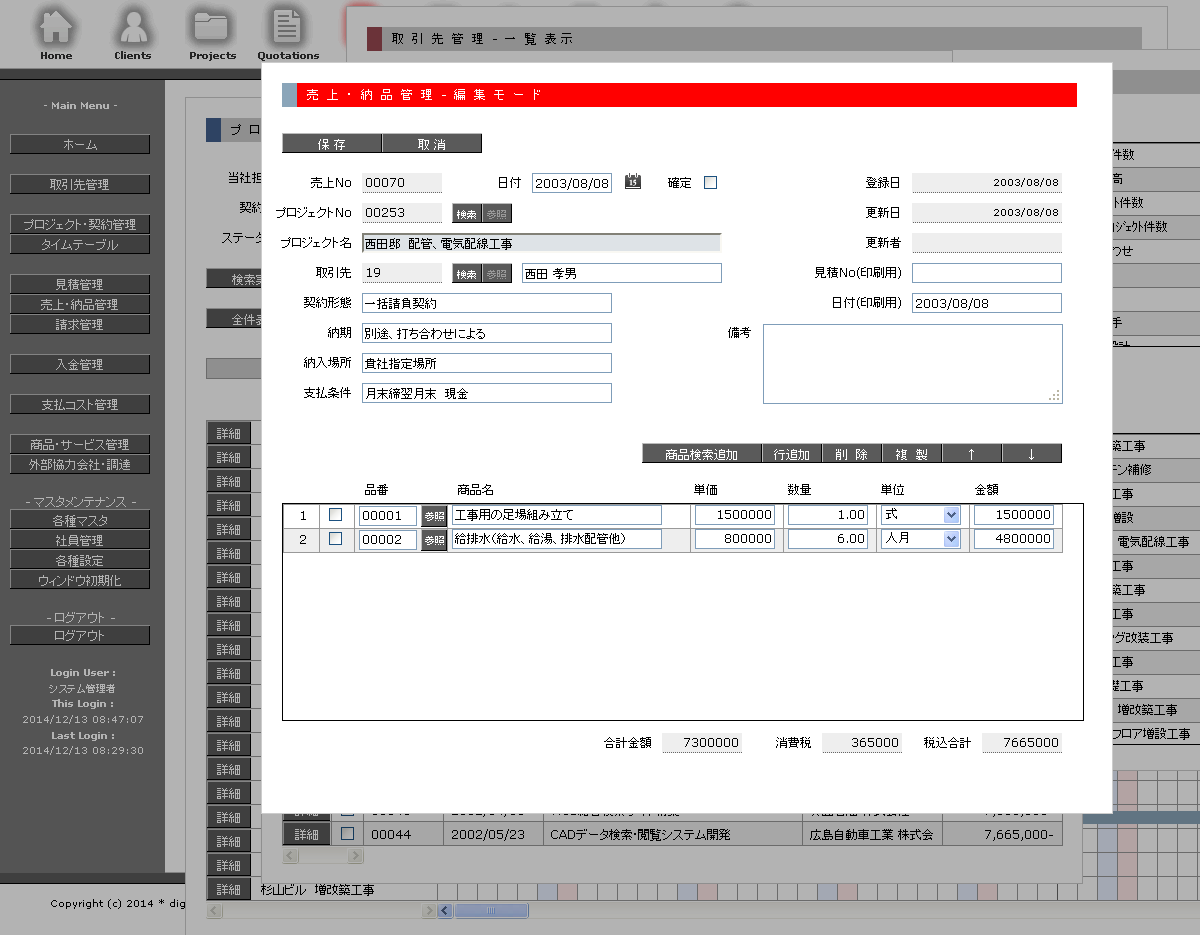Click the 商品検索追加 button
This screenshot has width=1200, height=935.
coord(702,454)
